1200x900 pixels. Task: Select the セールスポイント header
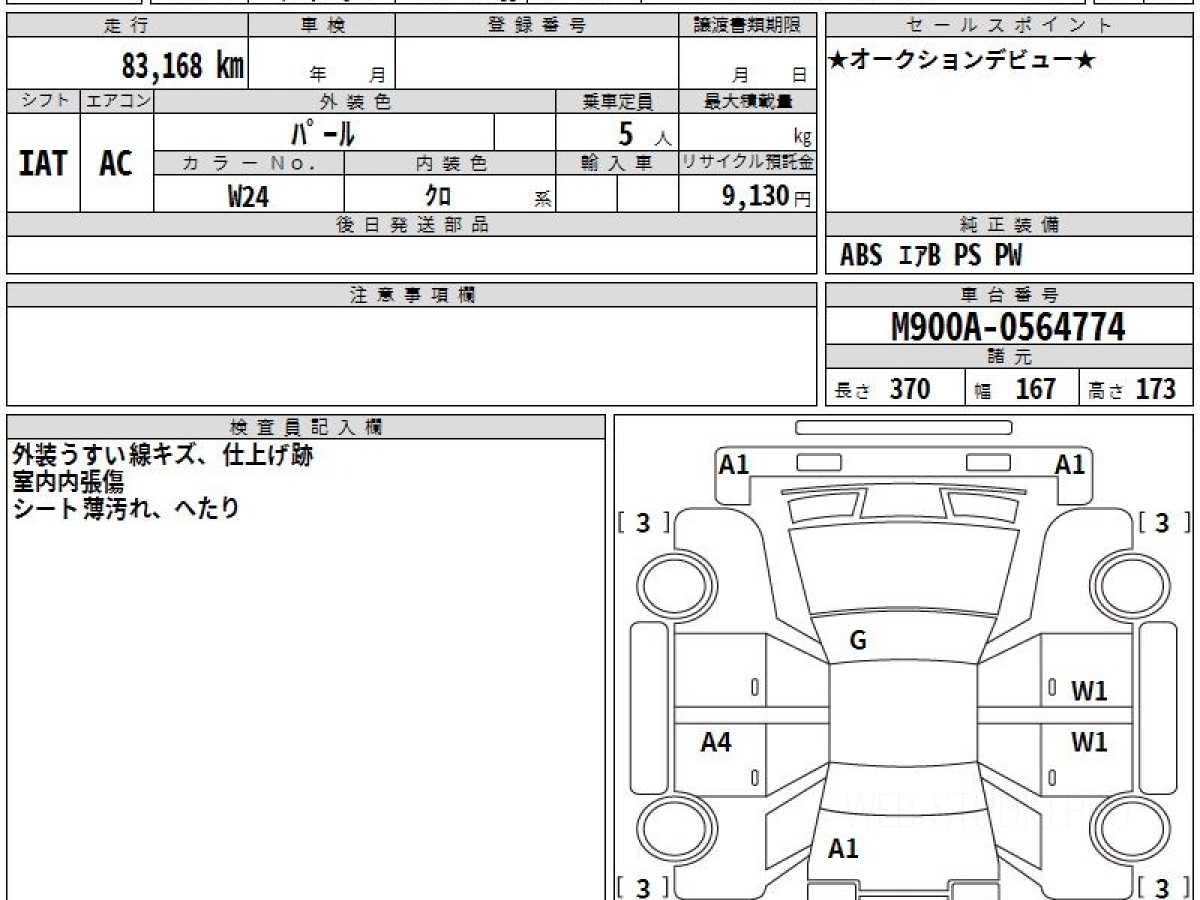point(1009,26)
